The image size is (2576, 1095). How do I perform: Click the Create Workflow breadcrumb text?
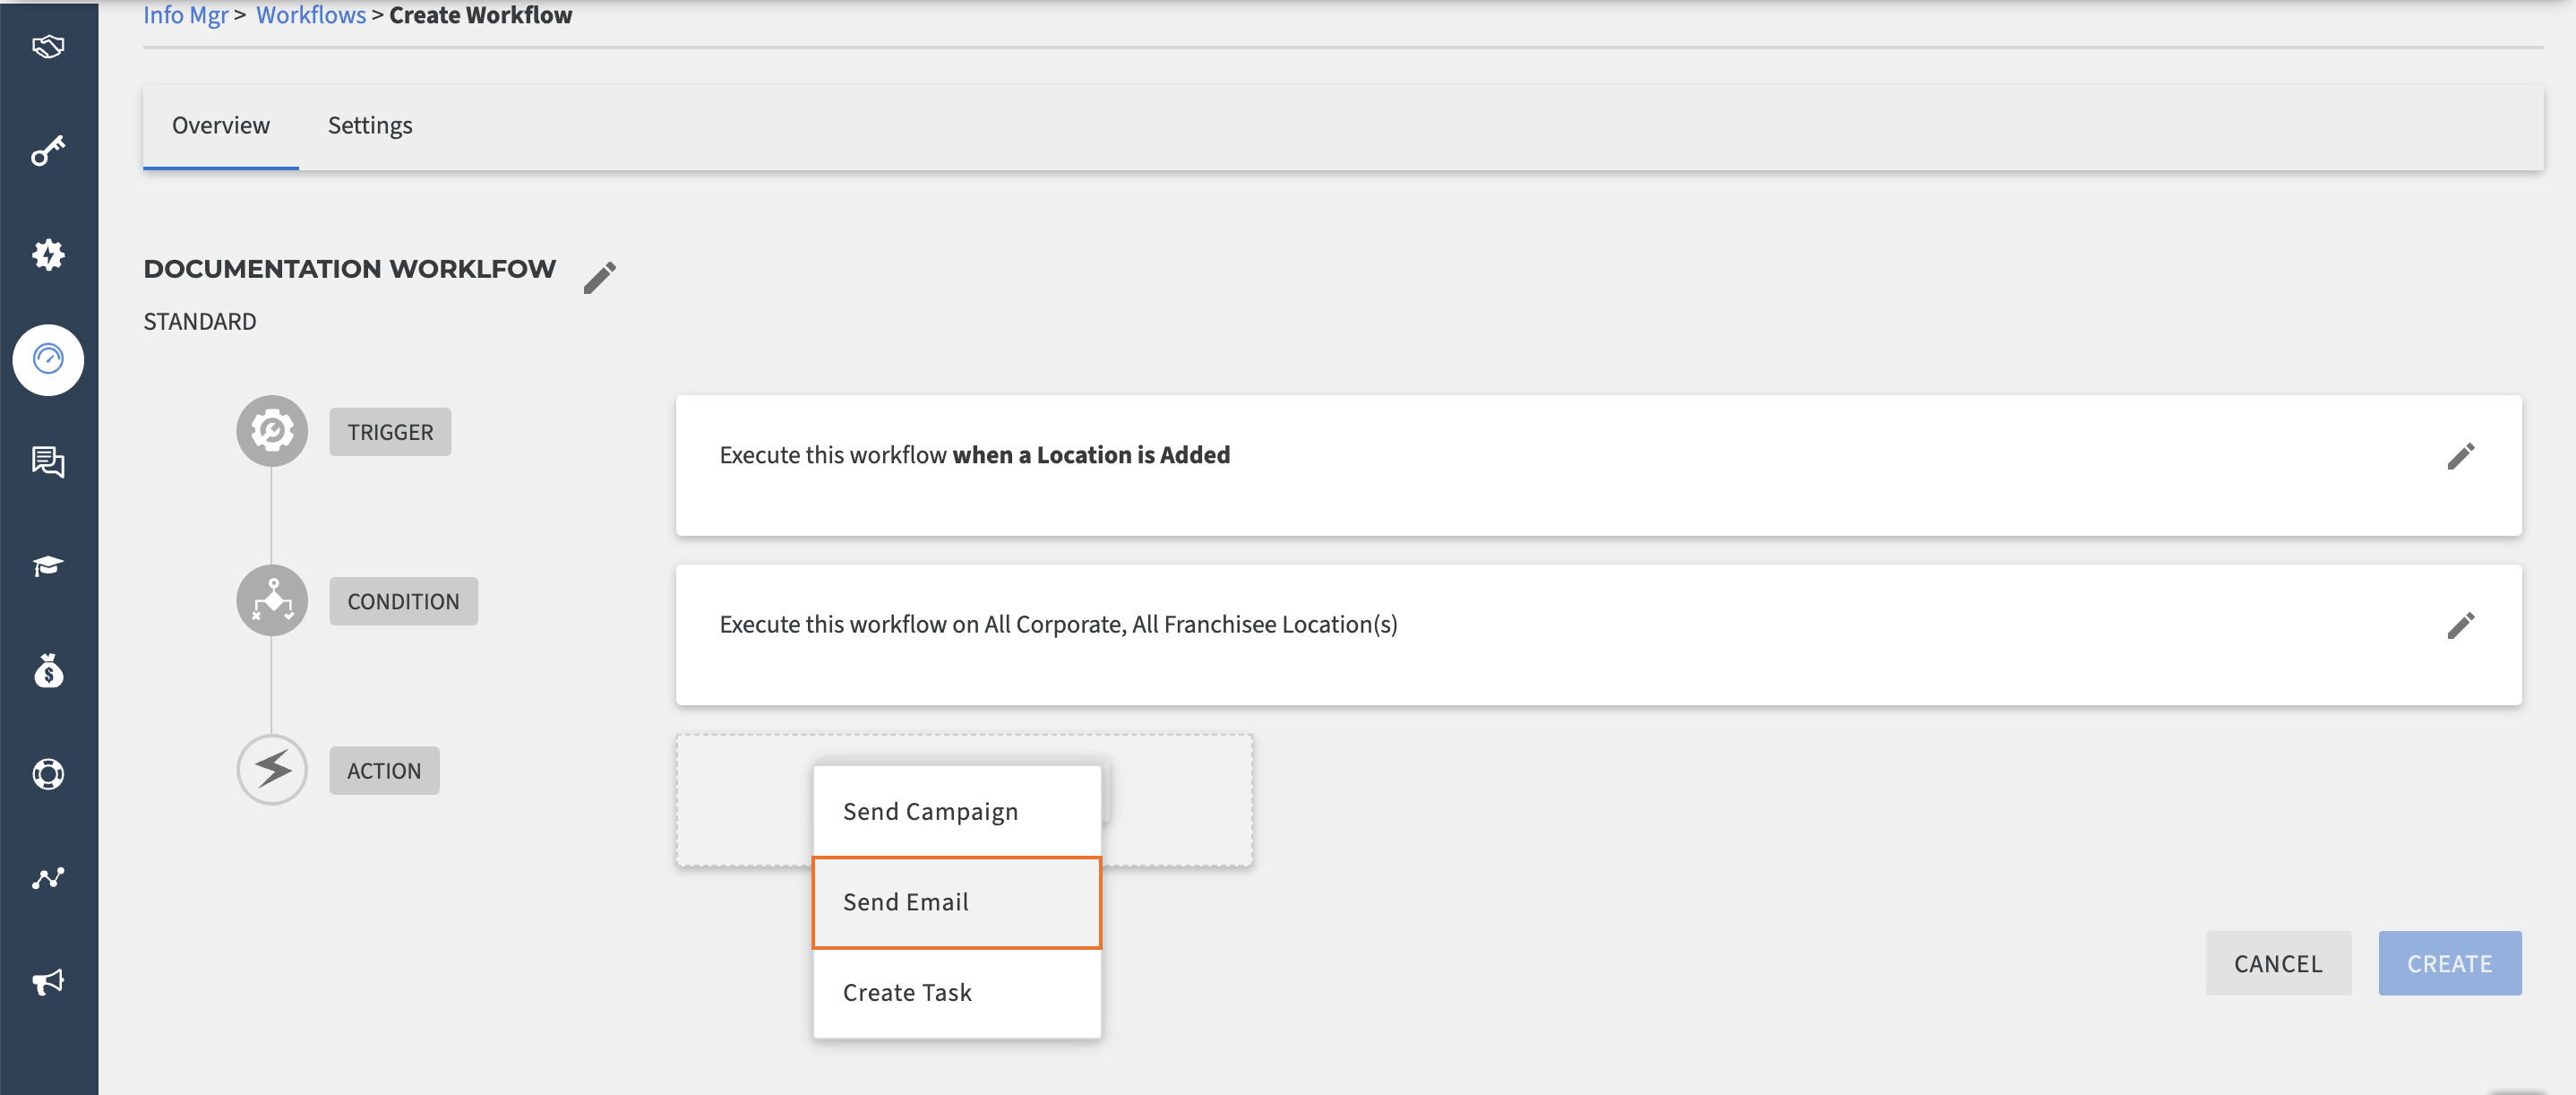pyautogui.click(x=481, y=15)
